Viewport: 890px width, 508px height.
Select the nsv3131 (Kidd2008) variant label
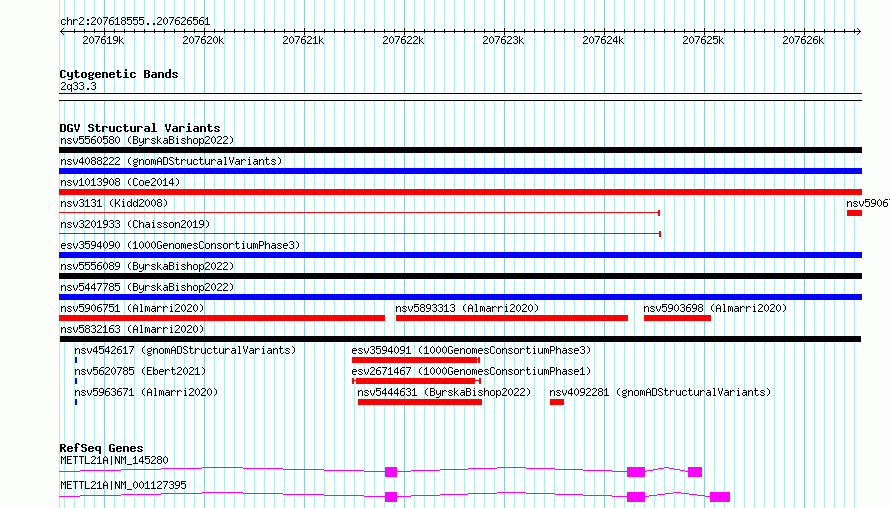click(114, 203)
